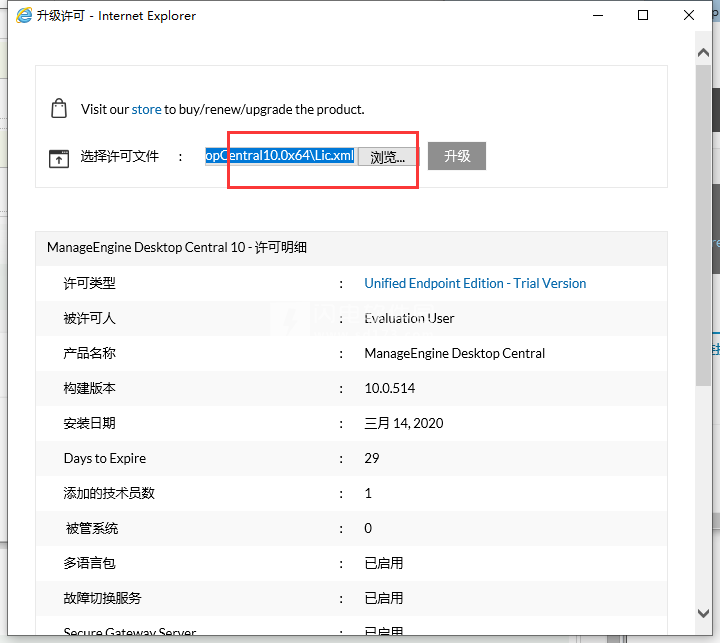
Task: Click the 浏览... browse button
Action: point(388,157)
